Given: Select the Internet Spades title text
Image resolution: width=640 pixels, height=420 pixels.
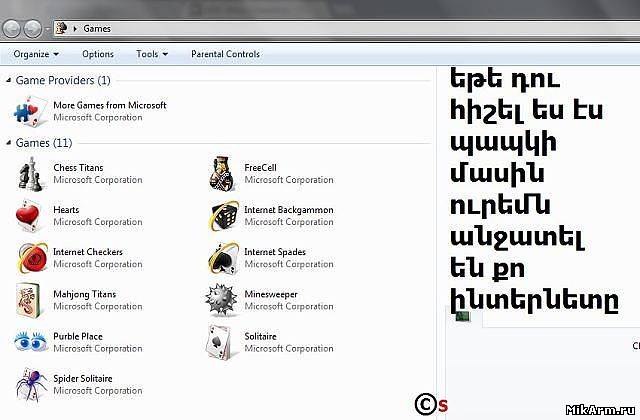Looking at the screenshot, I should click(275, 252).
